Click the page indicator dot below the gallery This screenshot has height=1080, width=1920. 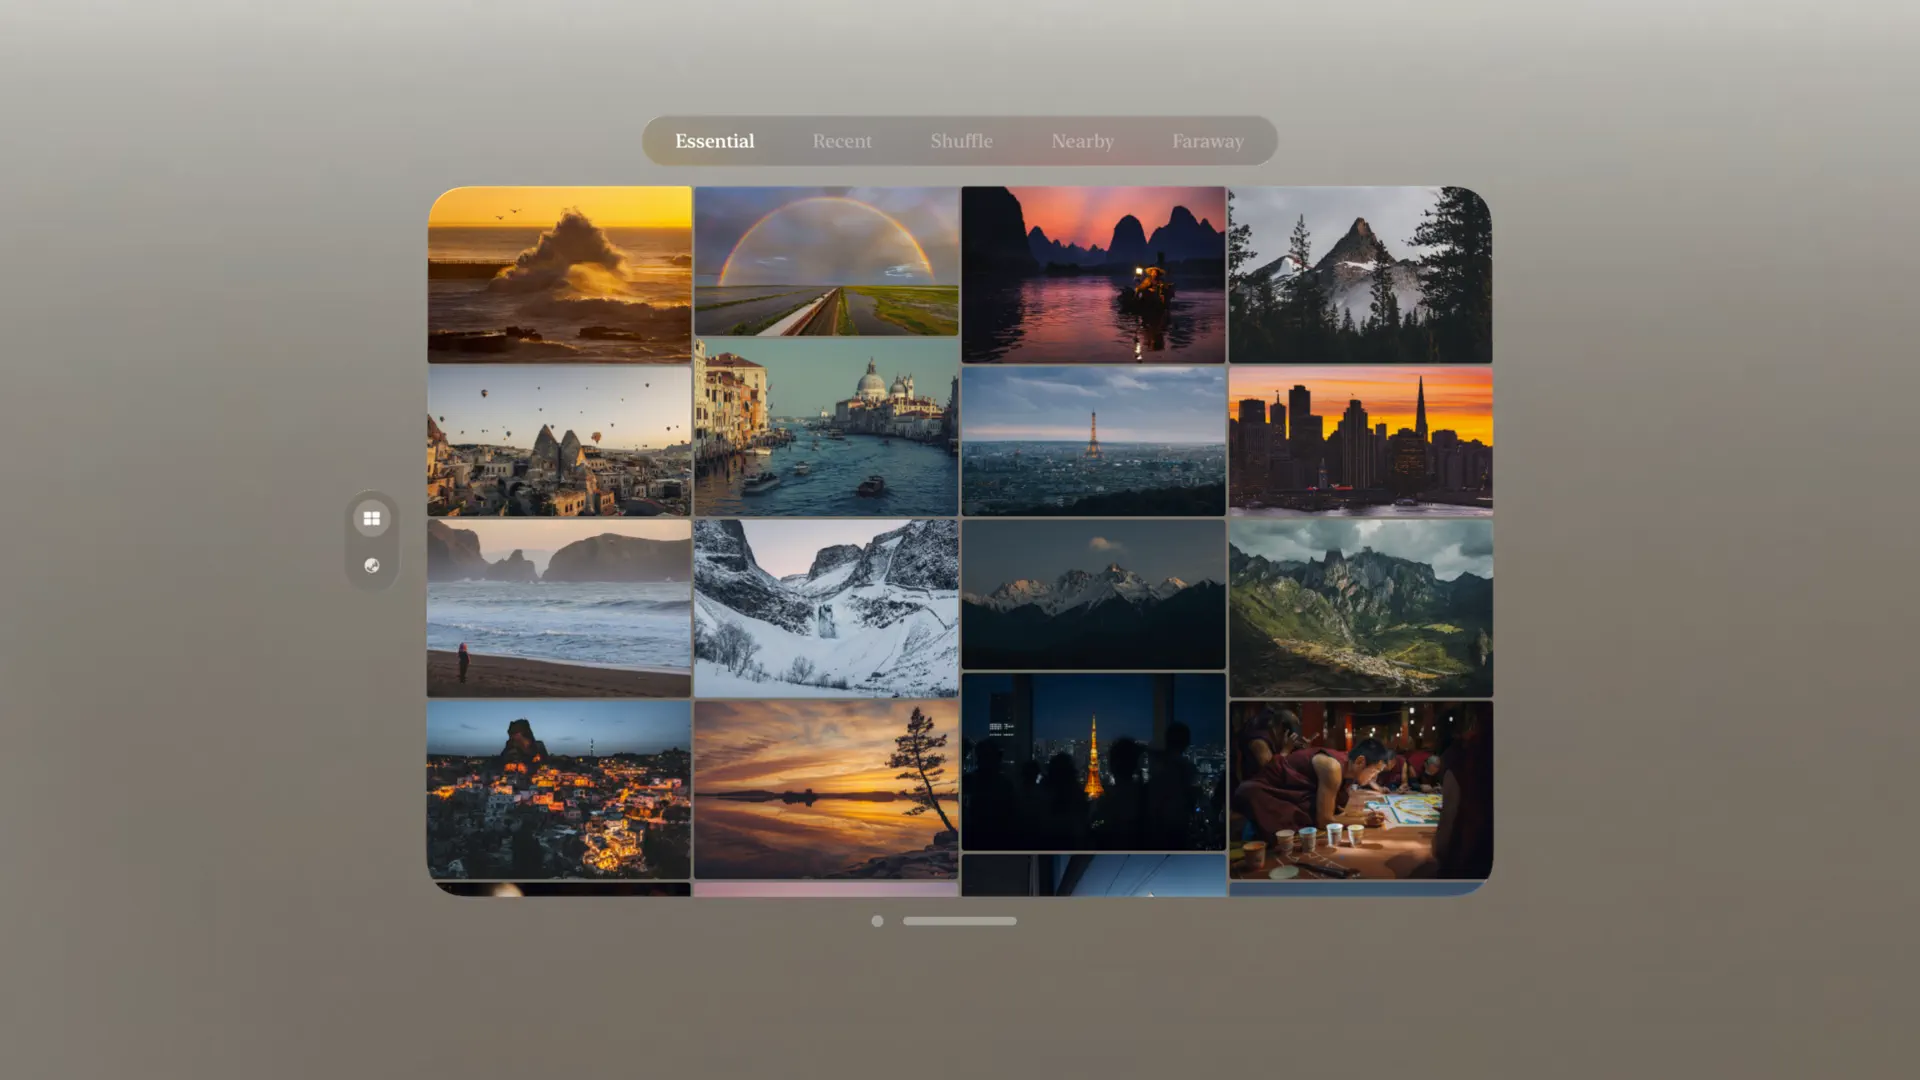pyautogui.click(x=877, y=921)
